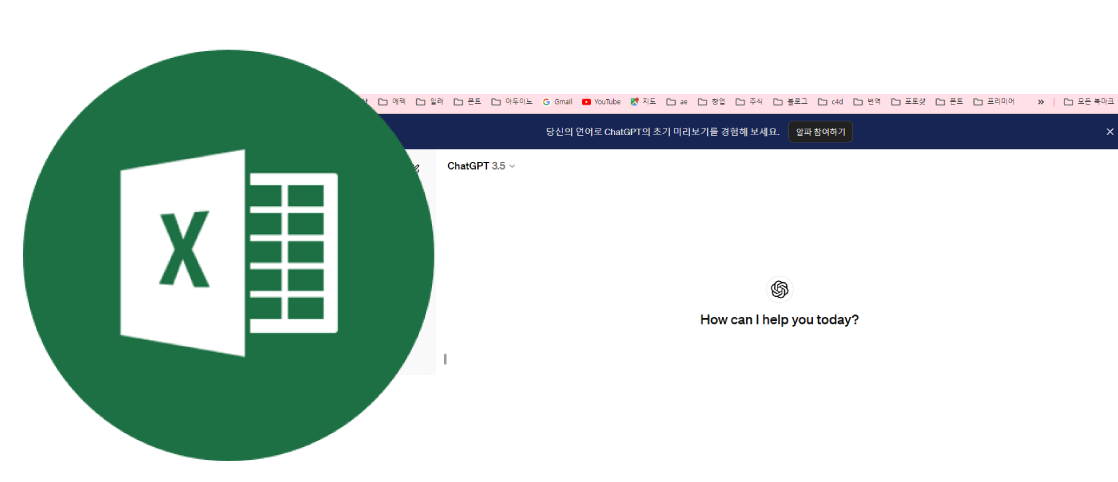This screenshot has height=482, width=1118.
Task: Open the 아두이노 bookmark folder
Action: (x=512, y=102)
